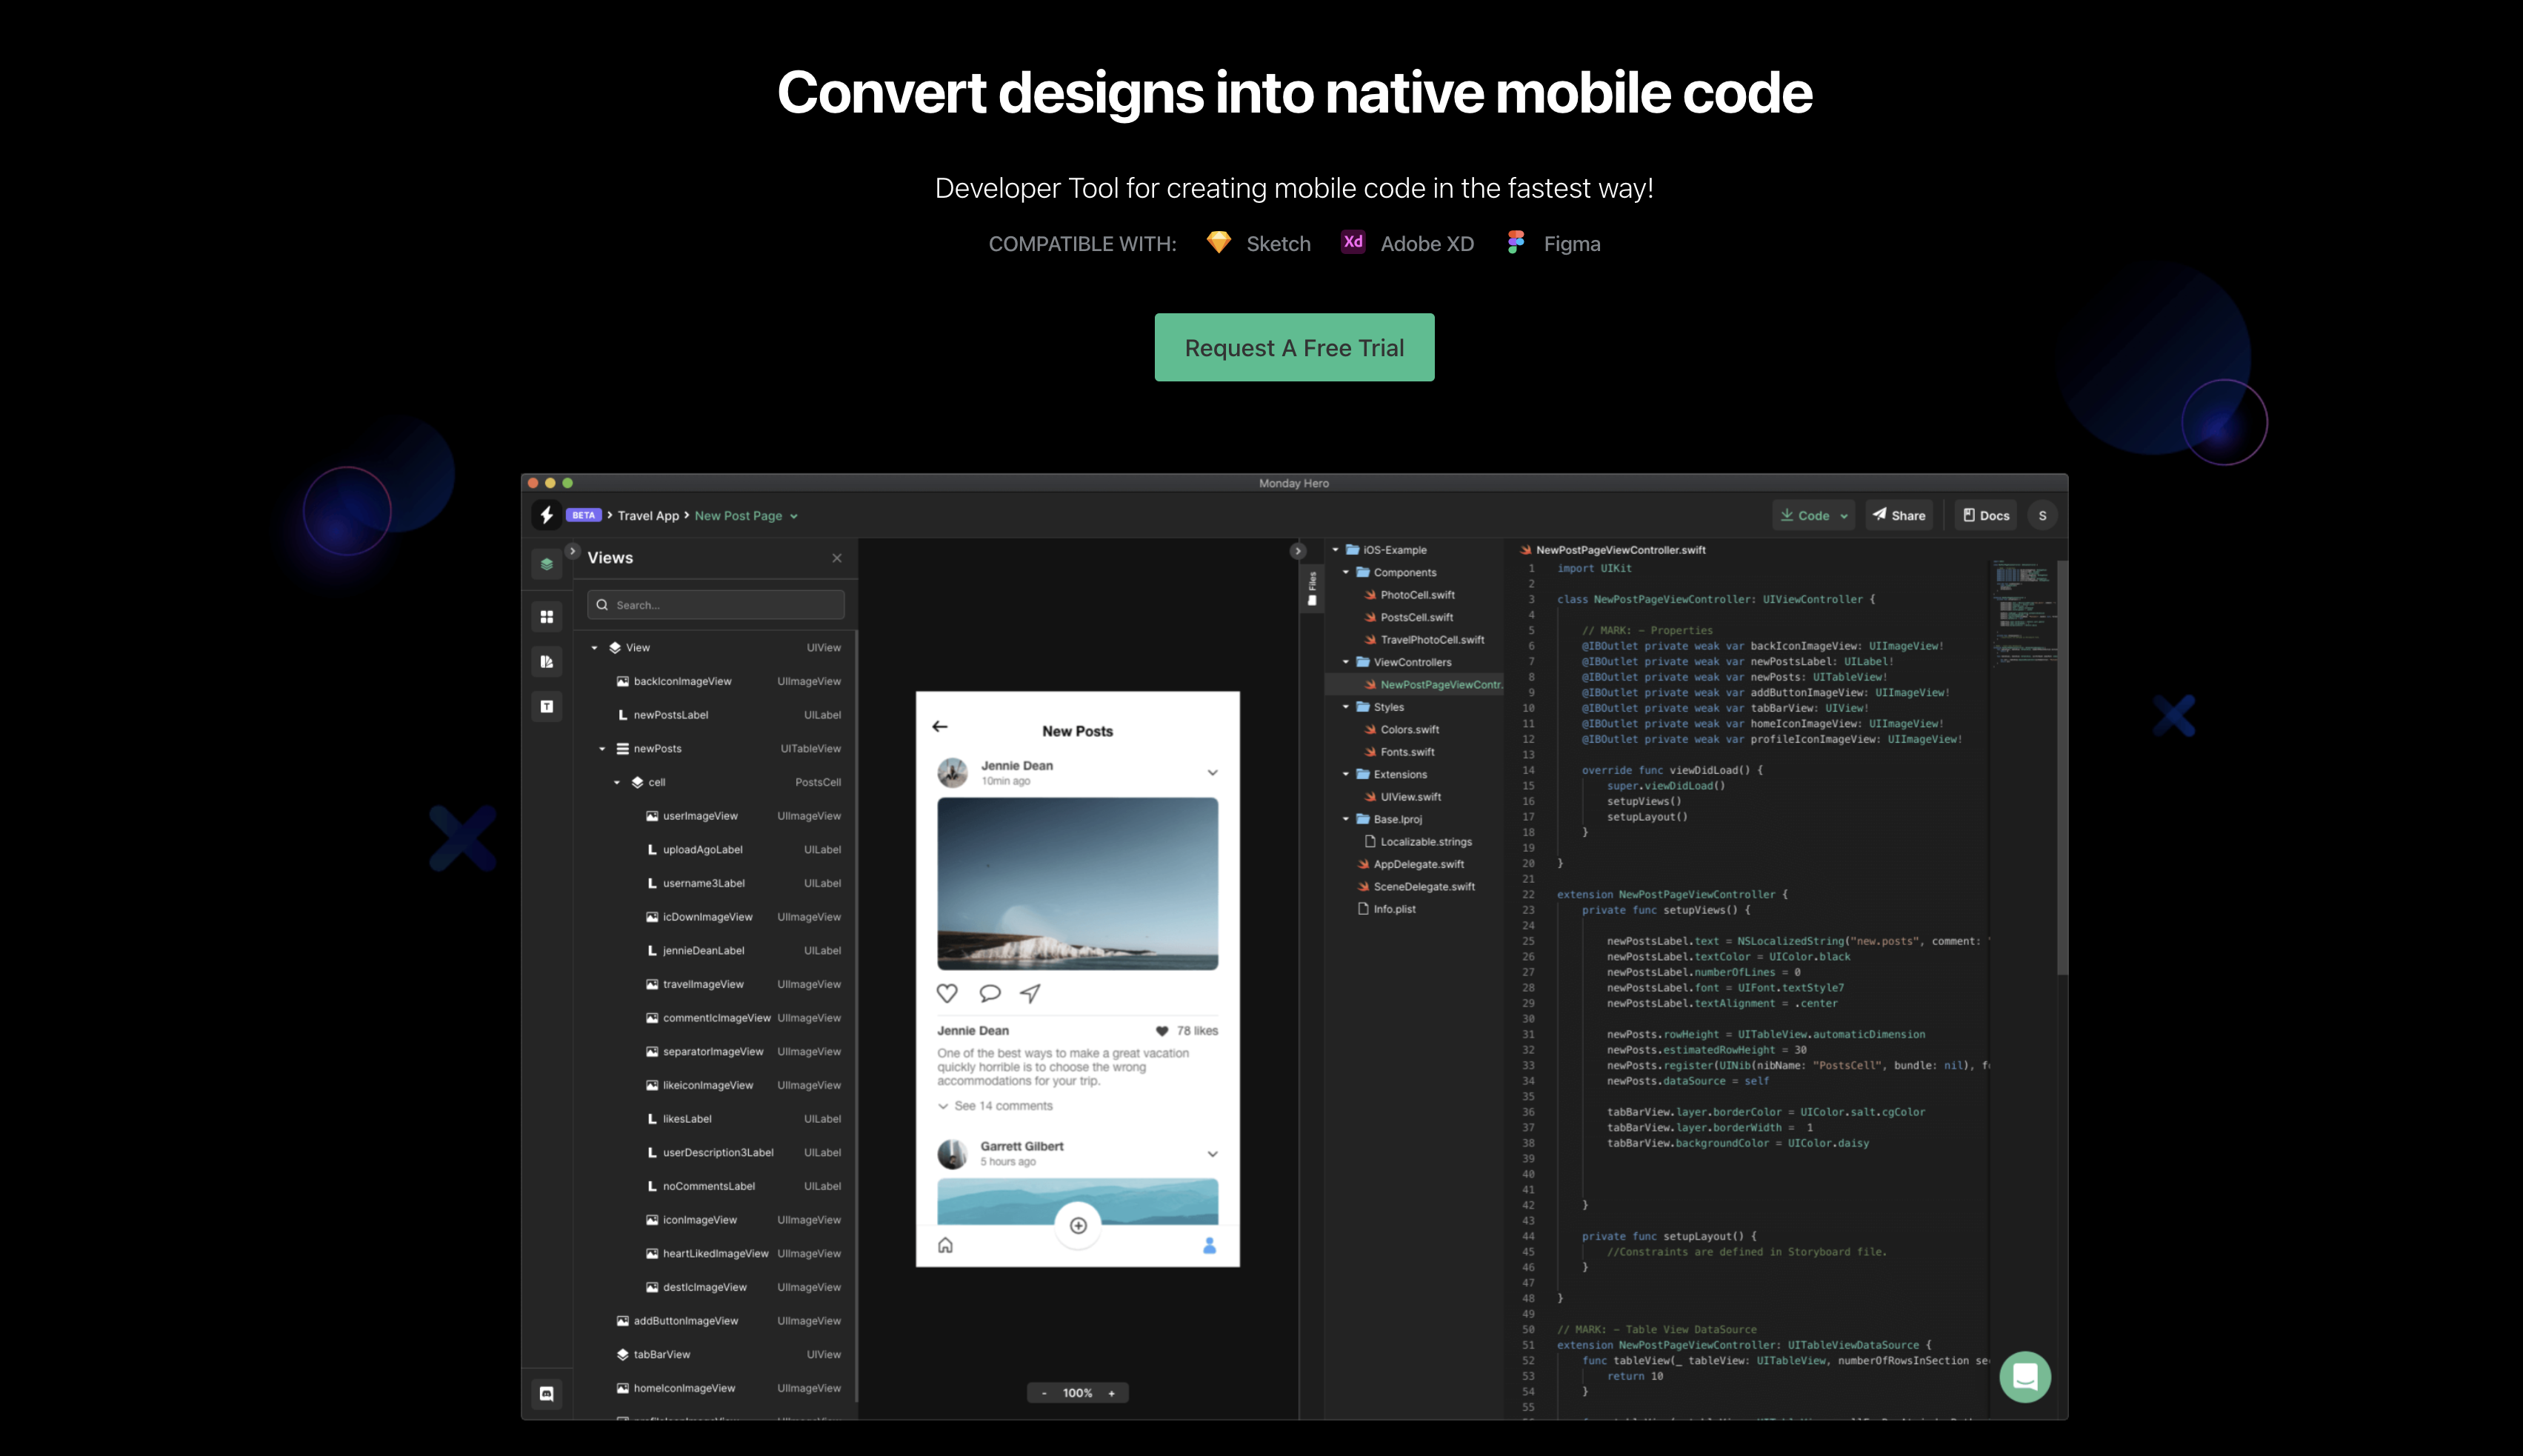Open the New Post Page dropdown

793,515
